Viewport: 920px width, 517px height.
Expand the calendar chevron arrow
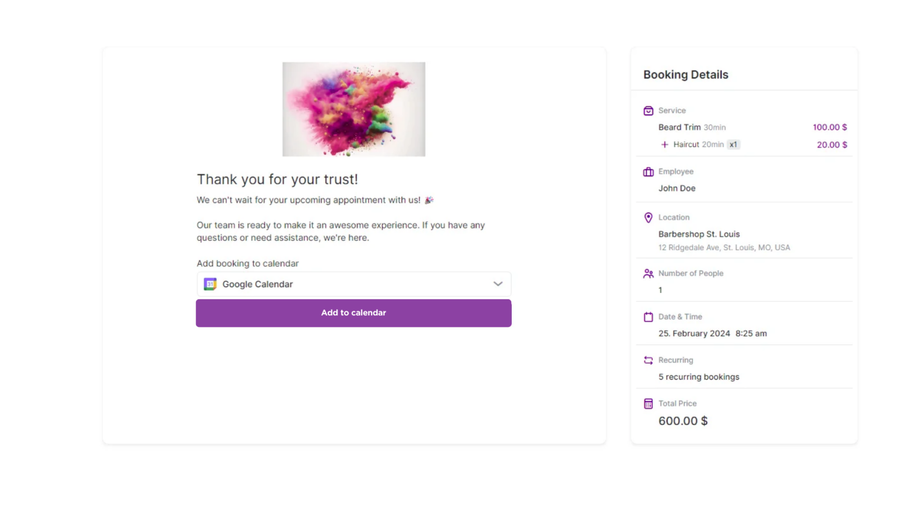pyautogui.click(x=497, y=284)
